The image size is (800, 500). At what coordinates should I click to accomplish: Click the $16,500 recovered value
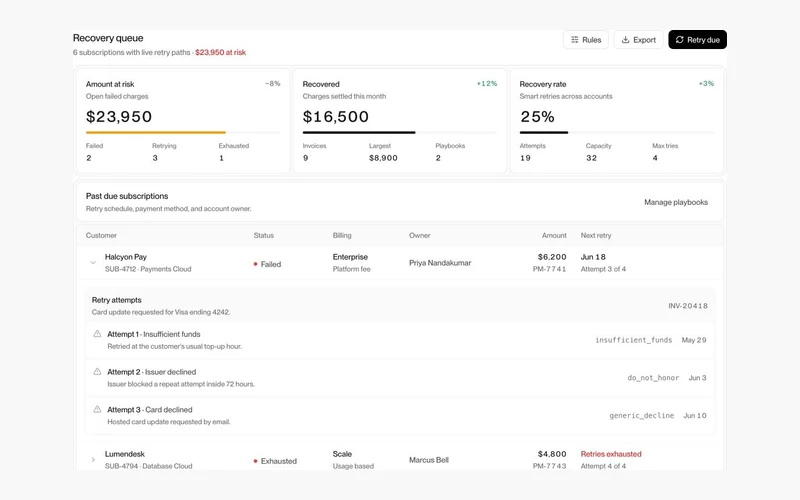pyautogui.click(x=336, y=116)
